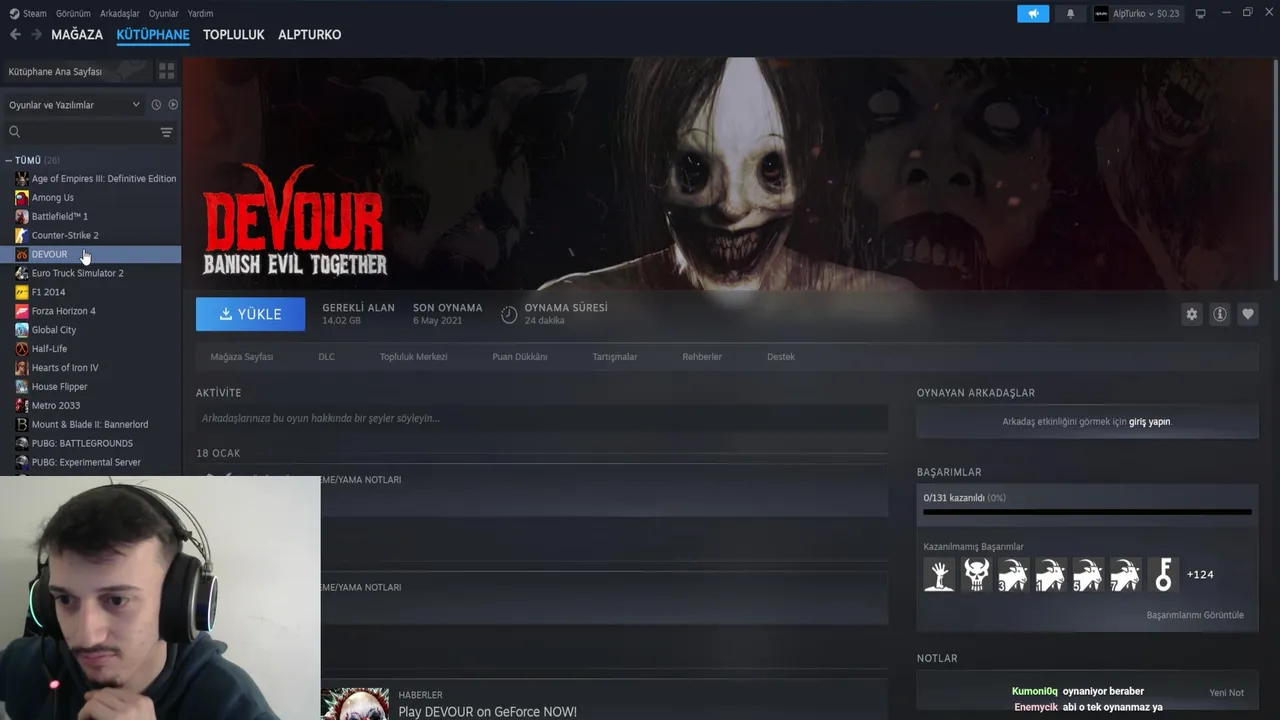The height and width of the screenshot is (720, 1280).
Task: Collapse the TÜMÜ category
Action: [9, 160]
